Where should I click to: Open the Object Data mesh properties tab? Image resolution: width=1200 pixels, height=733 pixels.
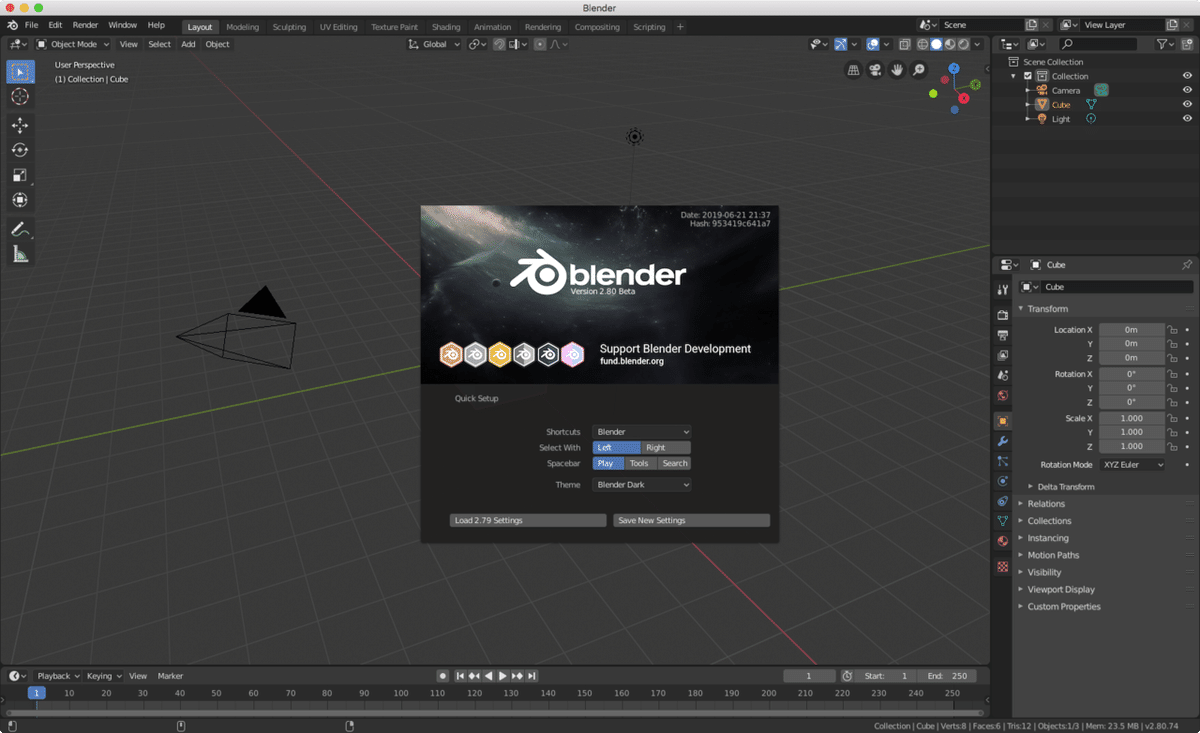point(1002,521)
